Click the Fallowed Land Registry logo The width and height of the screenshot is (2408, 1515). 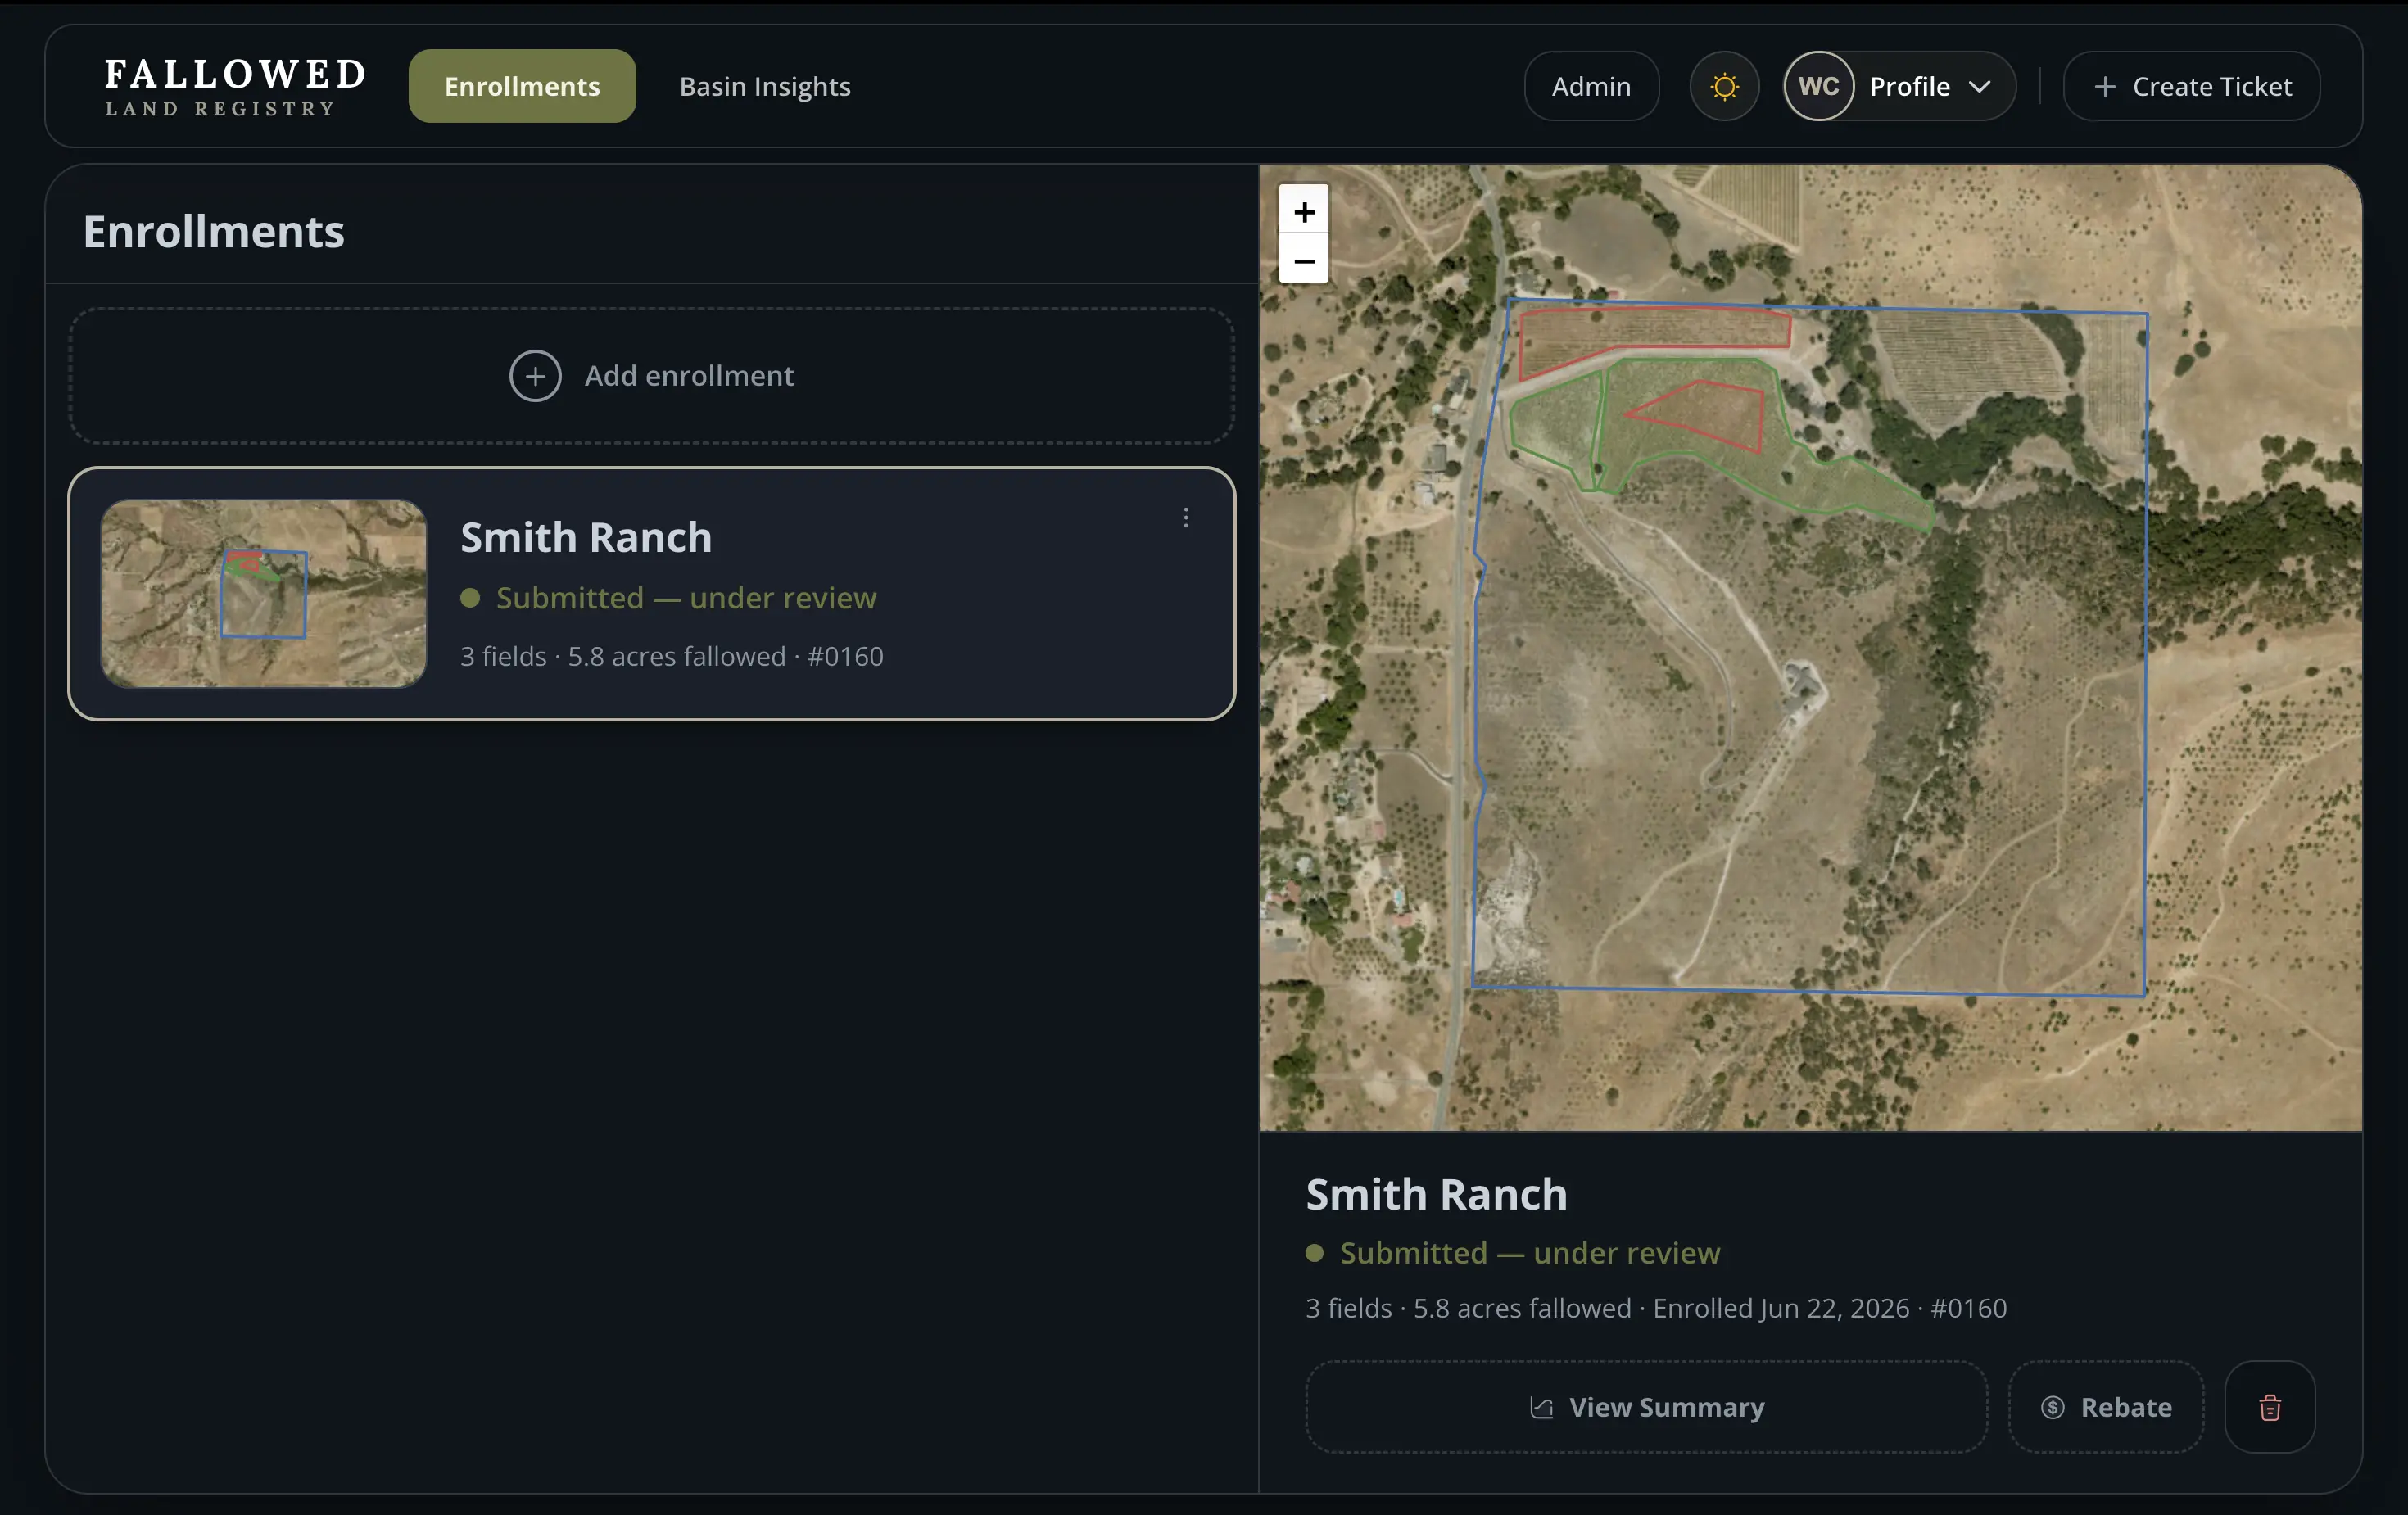(x=235, y=87)
